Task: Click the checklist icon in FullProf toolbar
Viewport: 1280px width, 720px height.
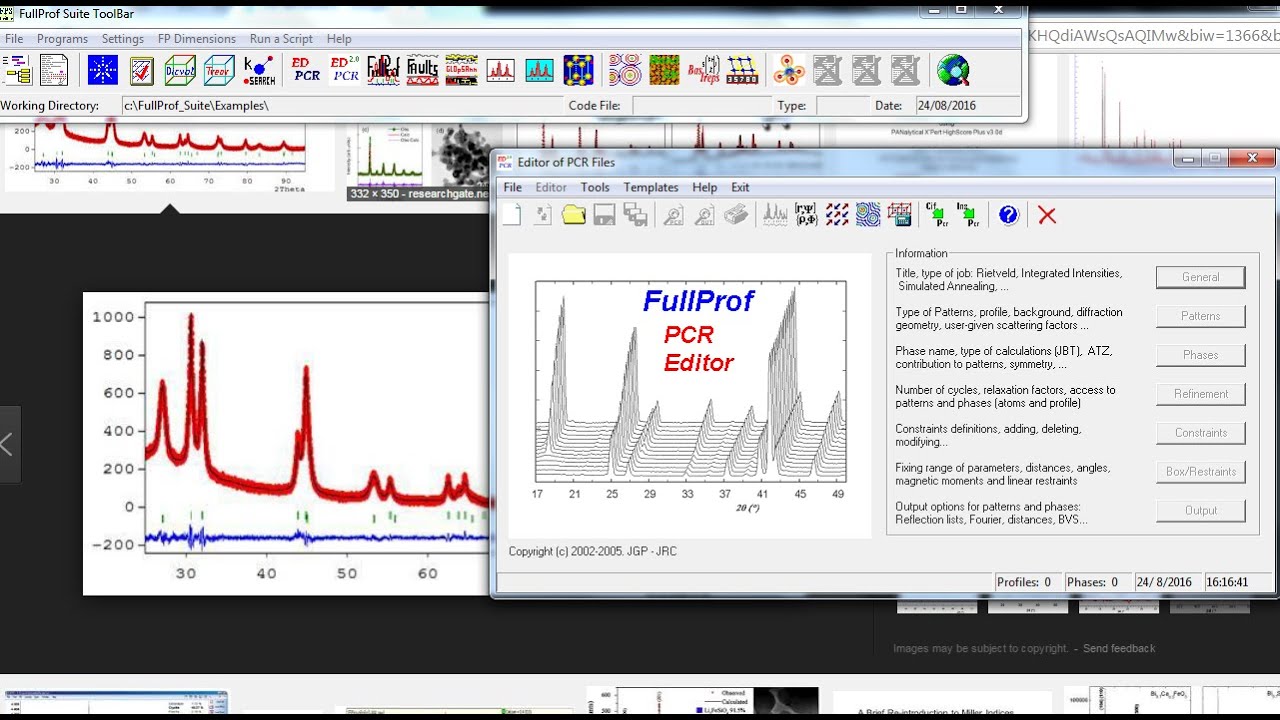Action: 142,70
